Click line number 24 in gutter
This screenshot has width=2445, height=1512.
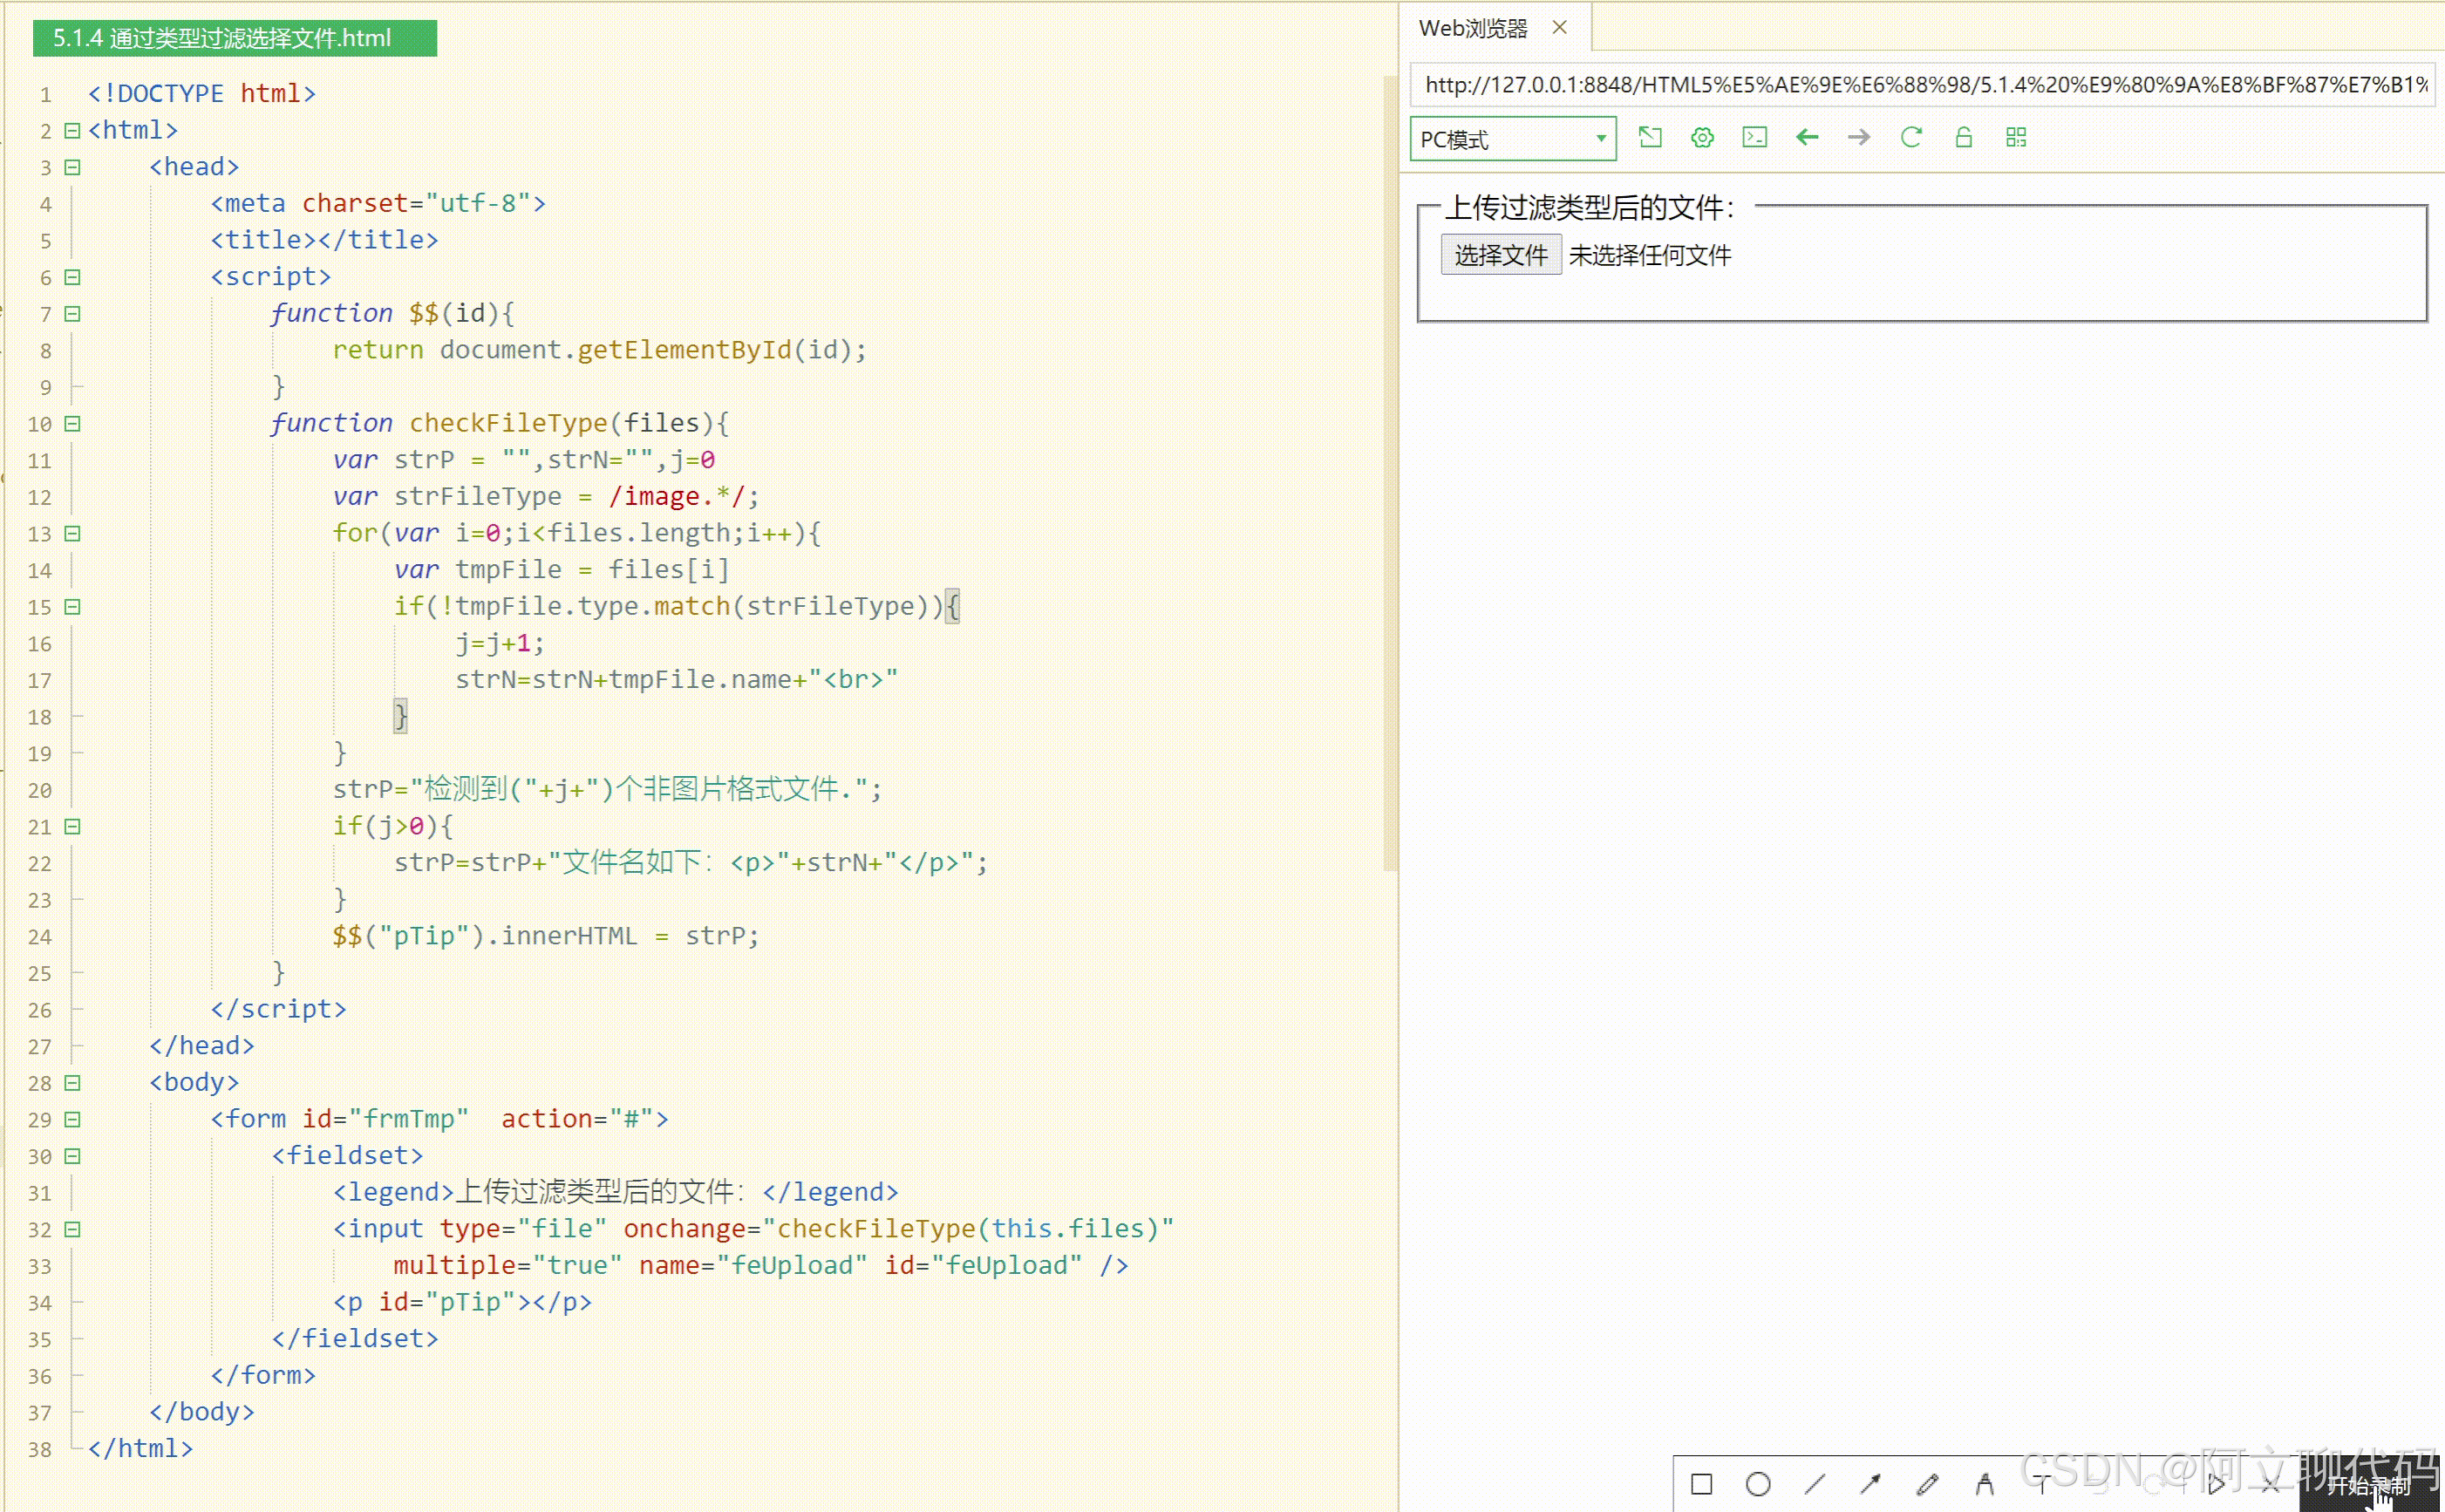(40, 937)
